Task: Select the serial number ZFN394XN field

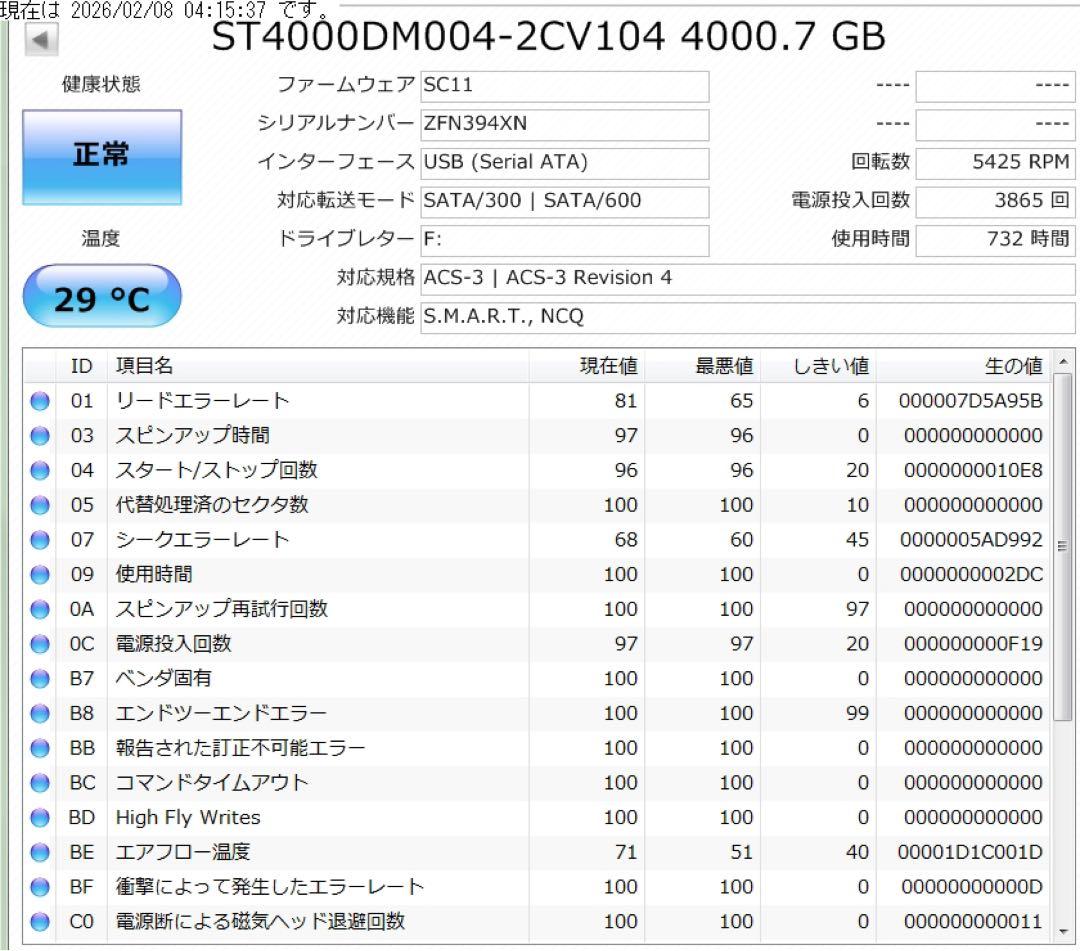Action: 565,124
